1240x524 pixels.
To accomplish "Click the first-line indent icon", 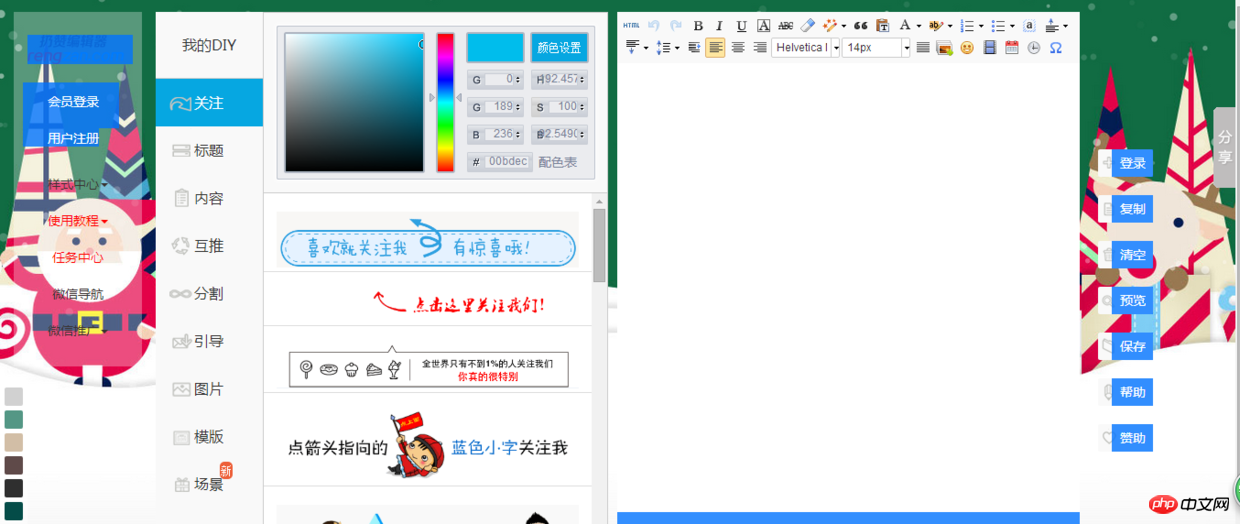I will coord(694,47).
